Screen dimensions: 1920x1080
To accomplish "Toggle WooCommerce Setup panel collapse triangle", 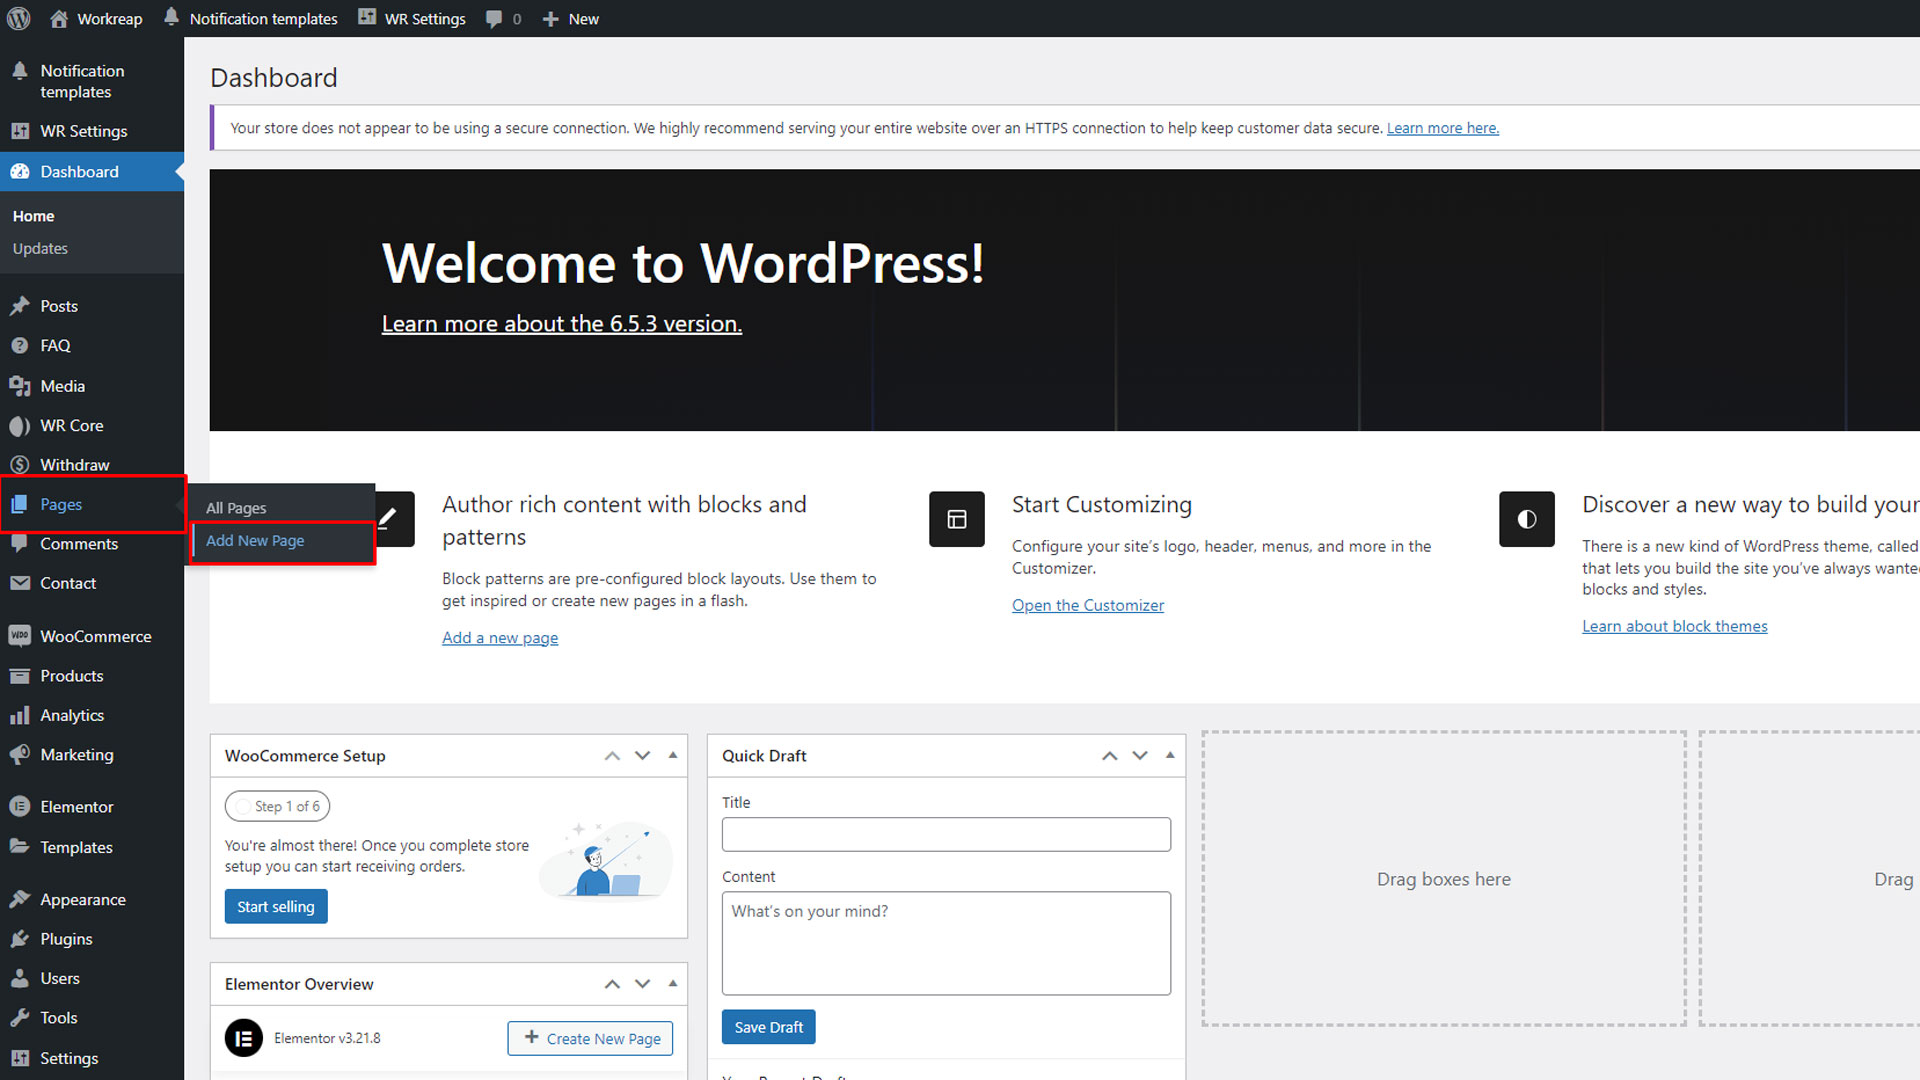I will coord(673,755).
